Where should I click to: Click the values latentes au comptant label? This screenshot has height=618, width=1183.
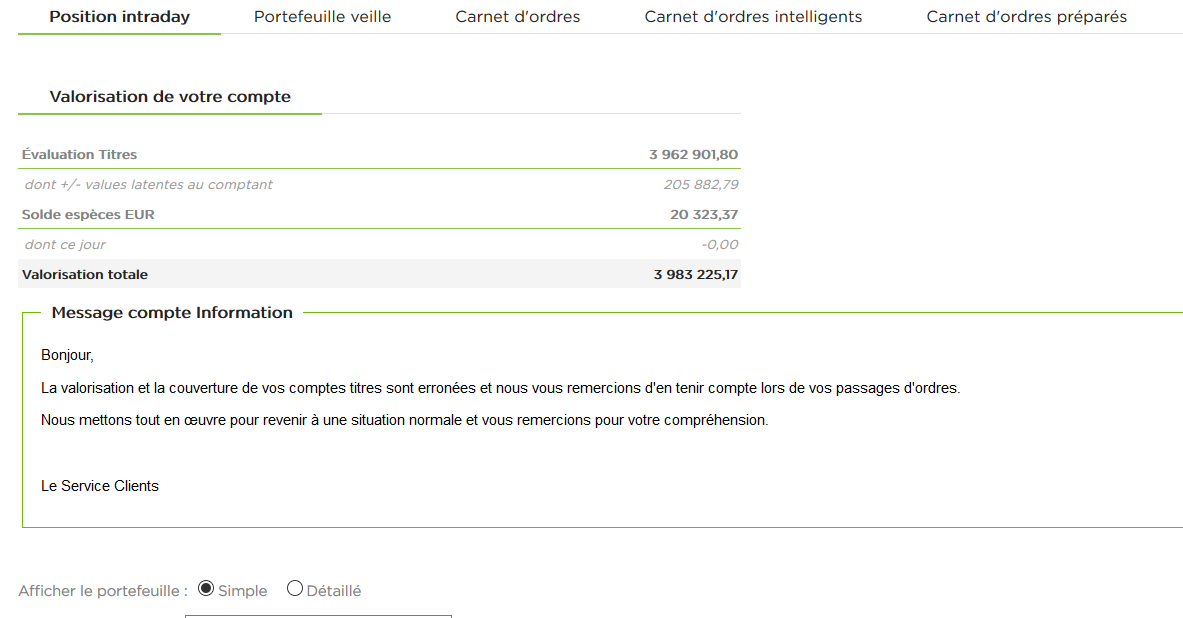click(149, 185)
